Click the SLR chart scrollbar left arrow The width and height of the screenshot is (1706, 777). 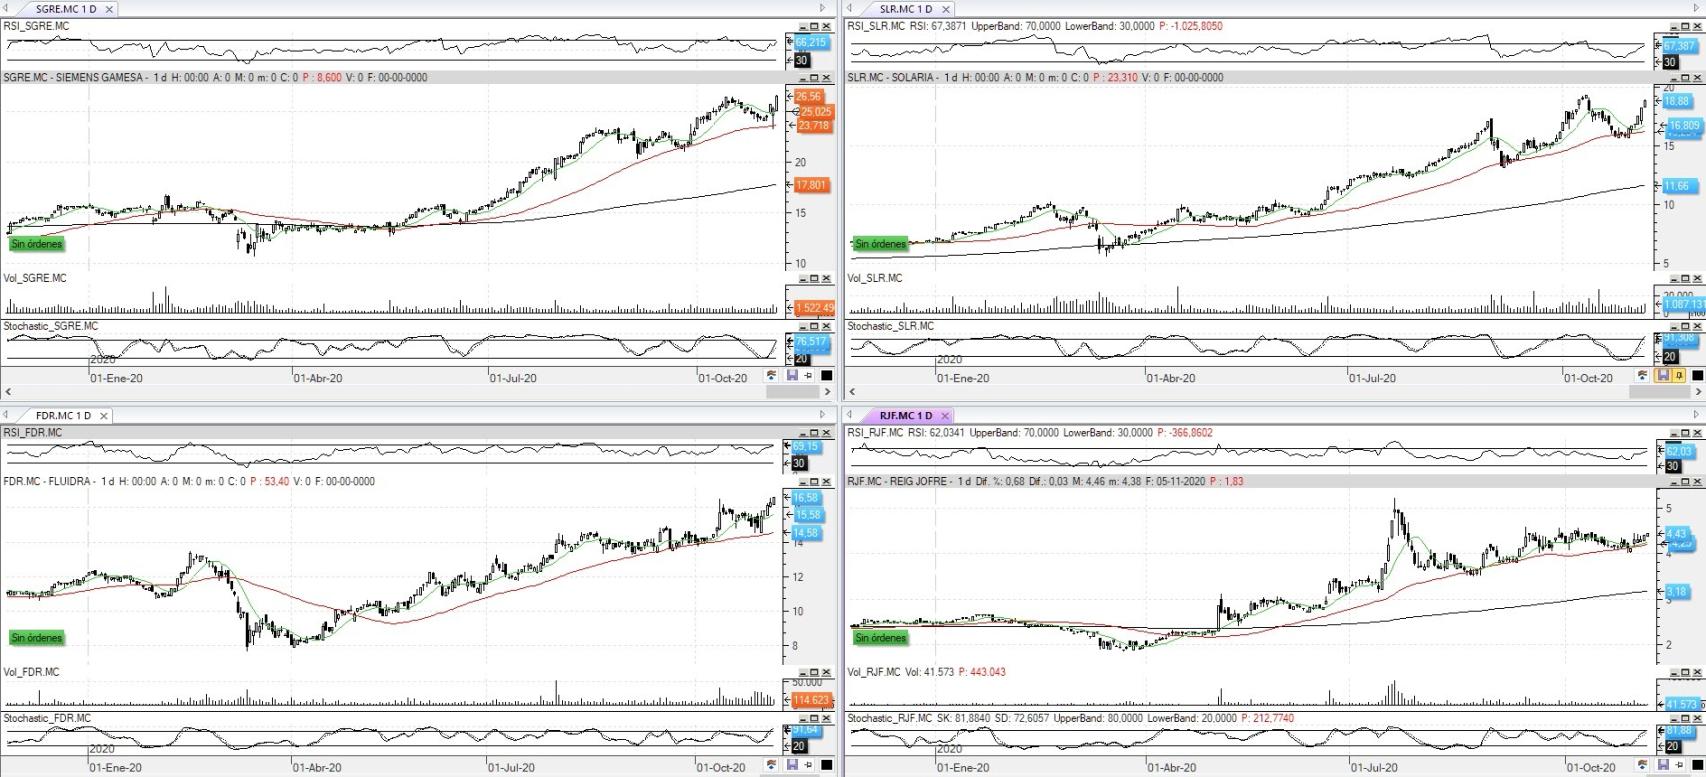click(853, 392)
